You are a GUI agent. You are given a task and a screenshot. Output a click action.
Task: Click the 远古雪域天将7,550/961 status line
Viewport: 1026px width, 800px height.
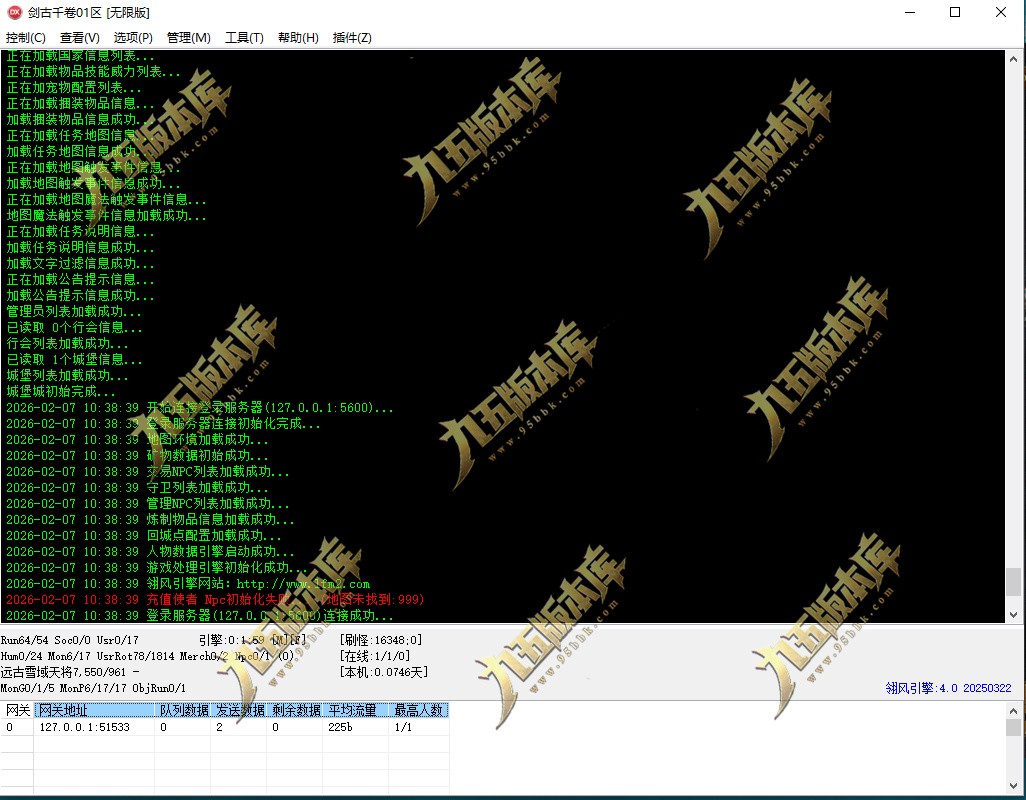tap(69, 672)
